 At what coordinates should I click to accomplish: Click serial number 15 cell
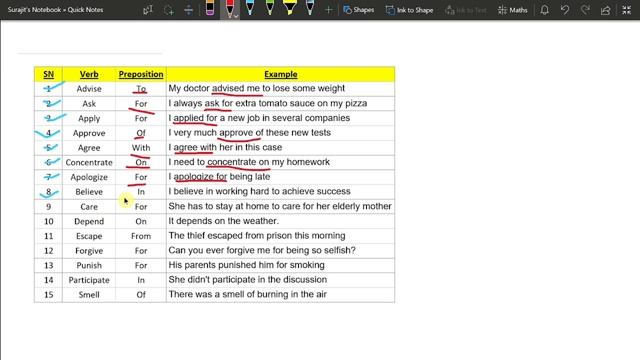pos(49,295)
